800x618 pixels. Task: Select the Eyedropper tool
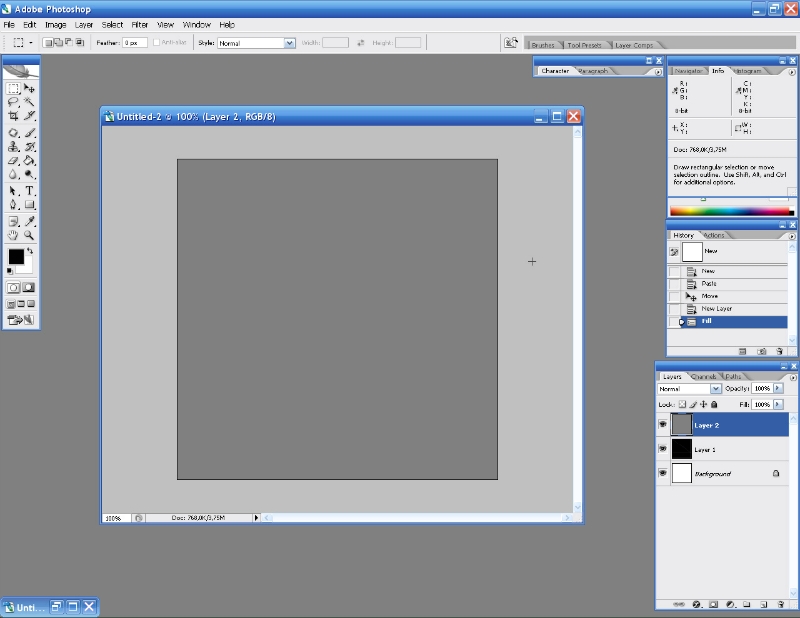pos(29,220)
